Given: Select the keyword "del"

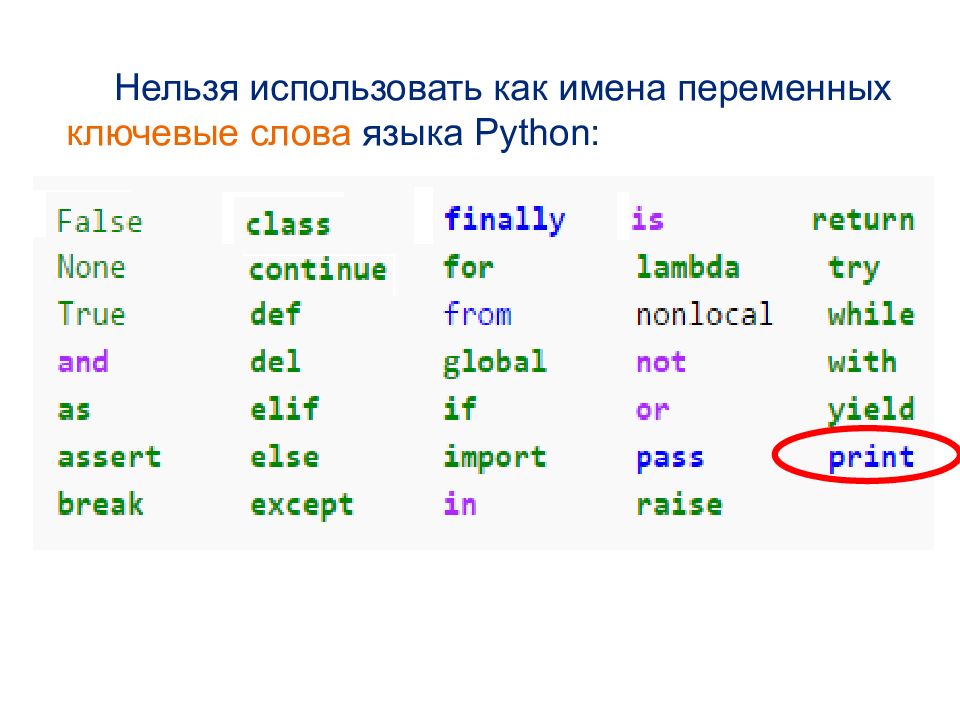Looking at the screenshot, I should click(275, 361).
